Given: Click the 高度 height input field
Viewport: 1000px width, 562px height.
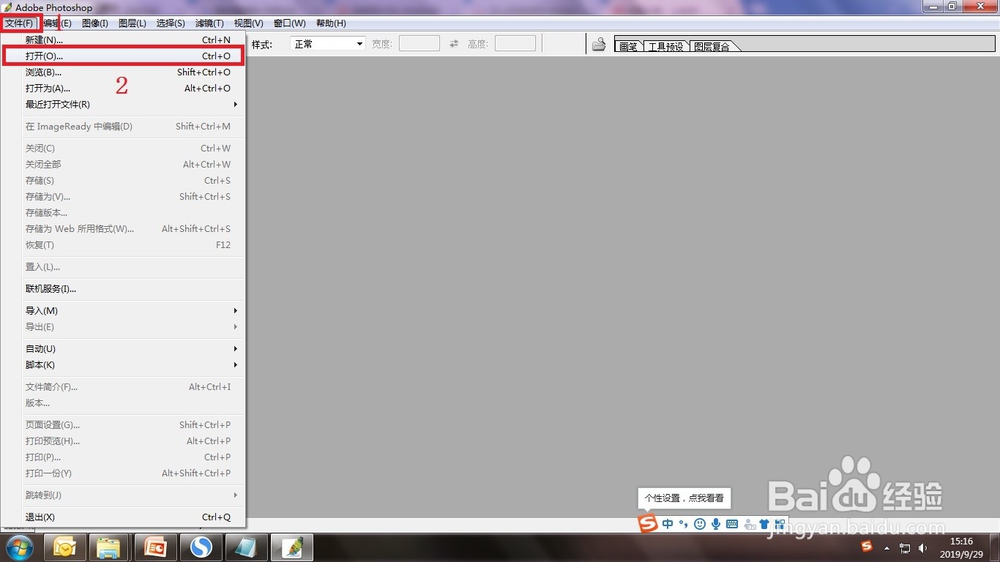Looking at the screenshot, I should click(x=515, y=44).
